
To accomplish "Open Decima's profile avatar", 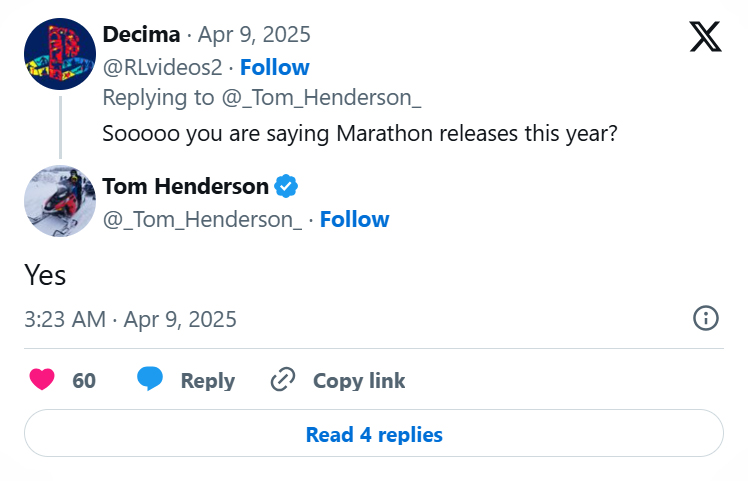I will 60,54.
